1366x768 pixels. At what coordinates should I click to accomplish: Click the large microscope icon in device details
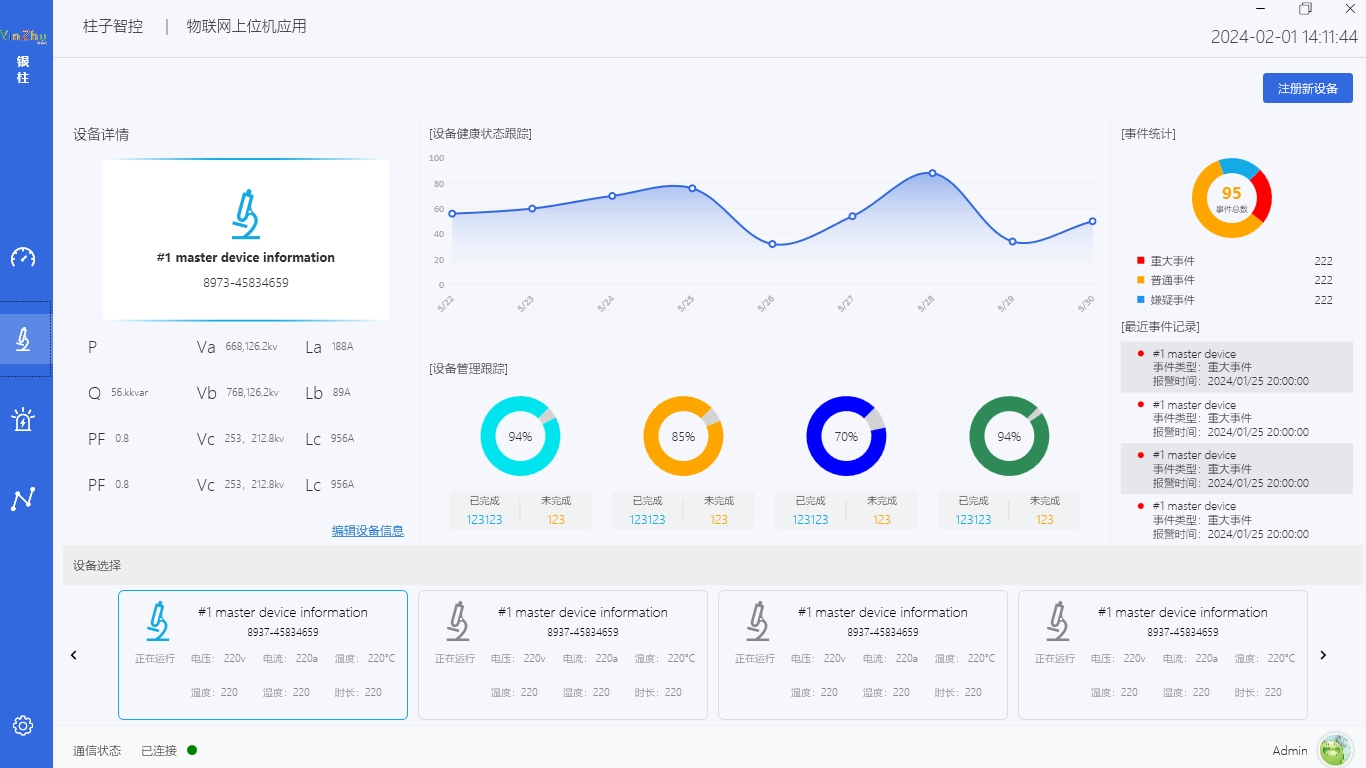[x=246, y=214]
